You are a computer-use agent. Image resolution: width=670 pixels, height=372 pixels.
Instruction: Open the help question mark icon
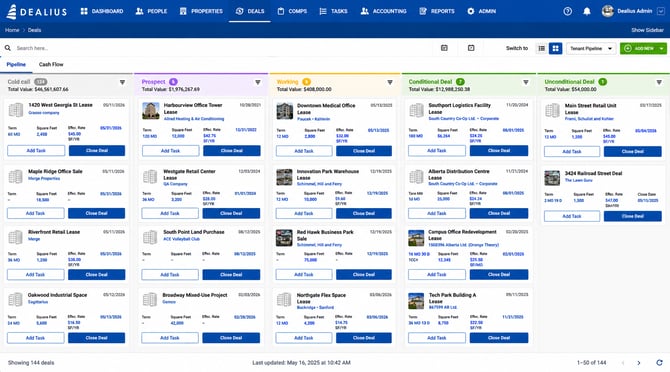(567, 12)
